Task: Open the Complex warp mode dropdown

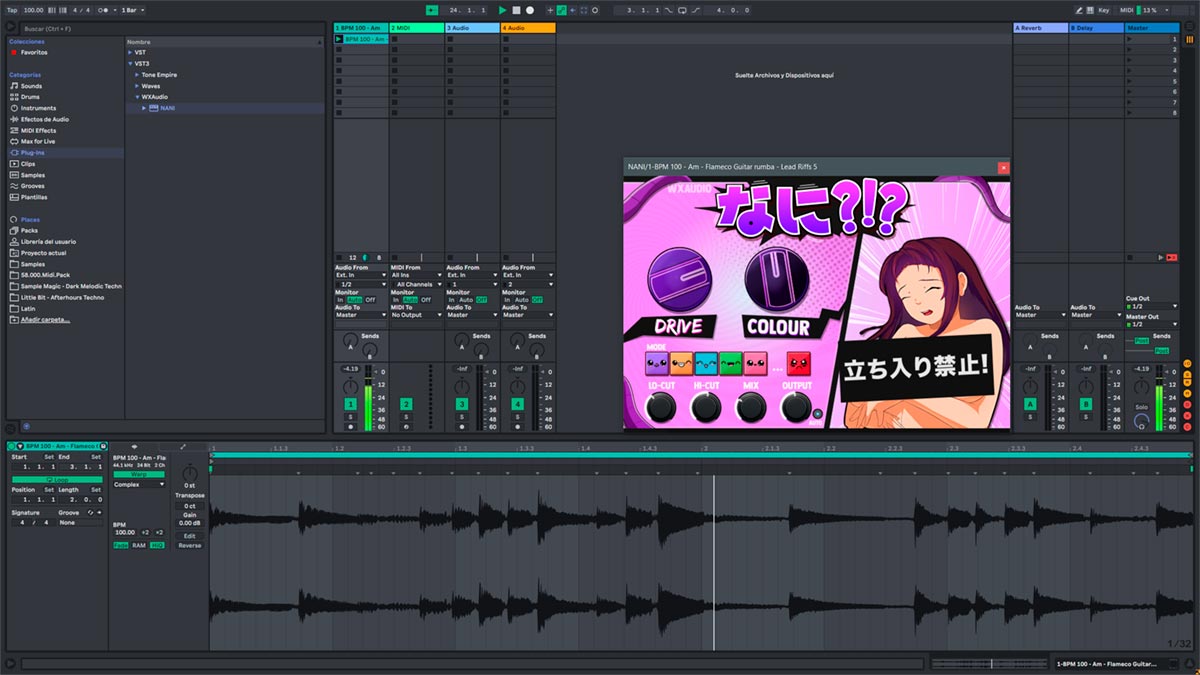Action: (139, 484)
